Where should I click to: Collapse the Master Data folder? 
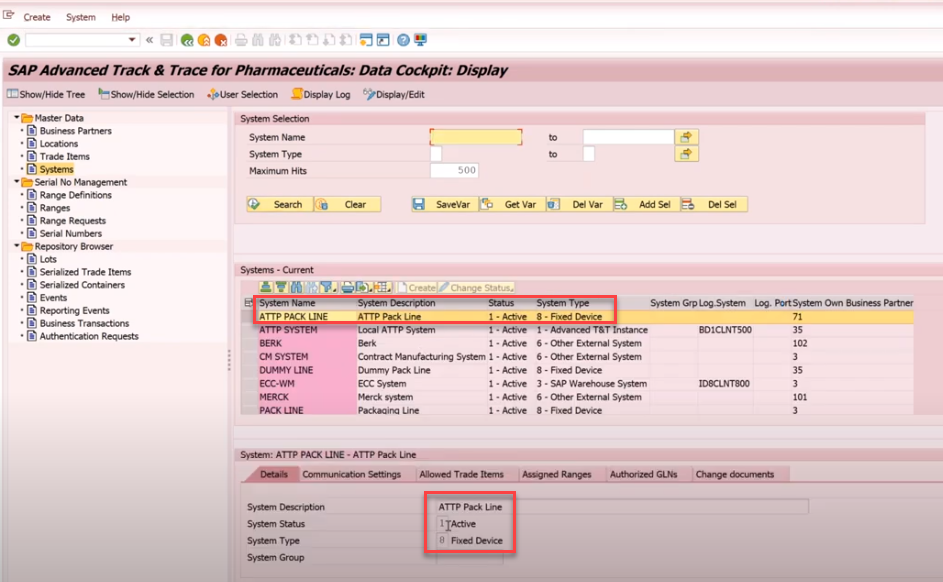[17, 118]
